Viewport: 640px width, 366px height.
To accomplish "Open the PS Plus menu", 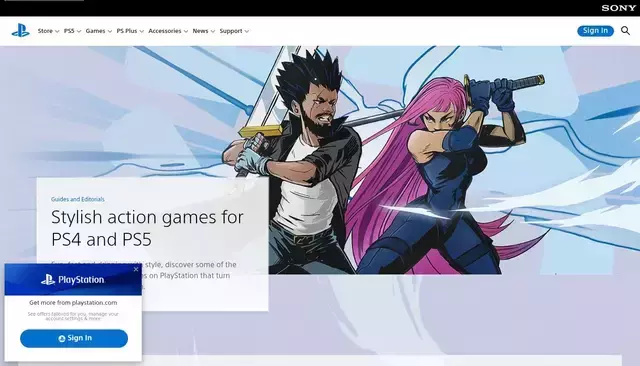I will tap(130, 31).
